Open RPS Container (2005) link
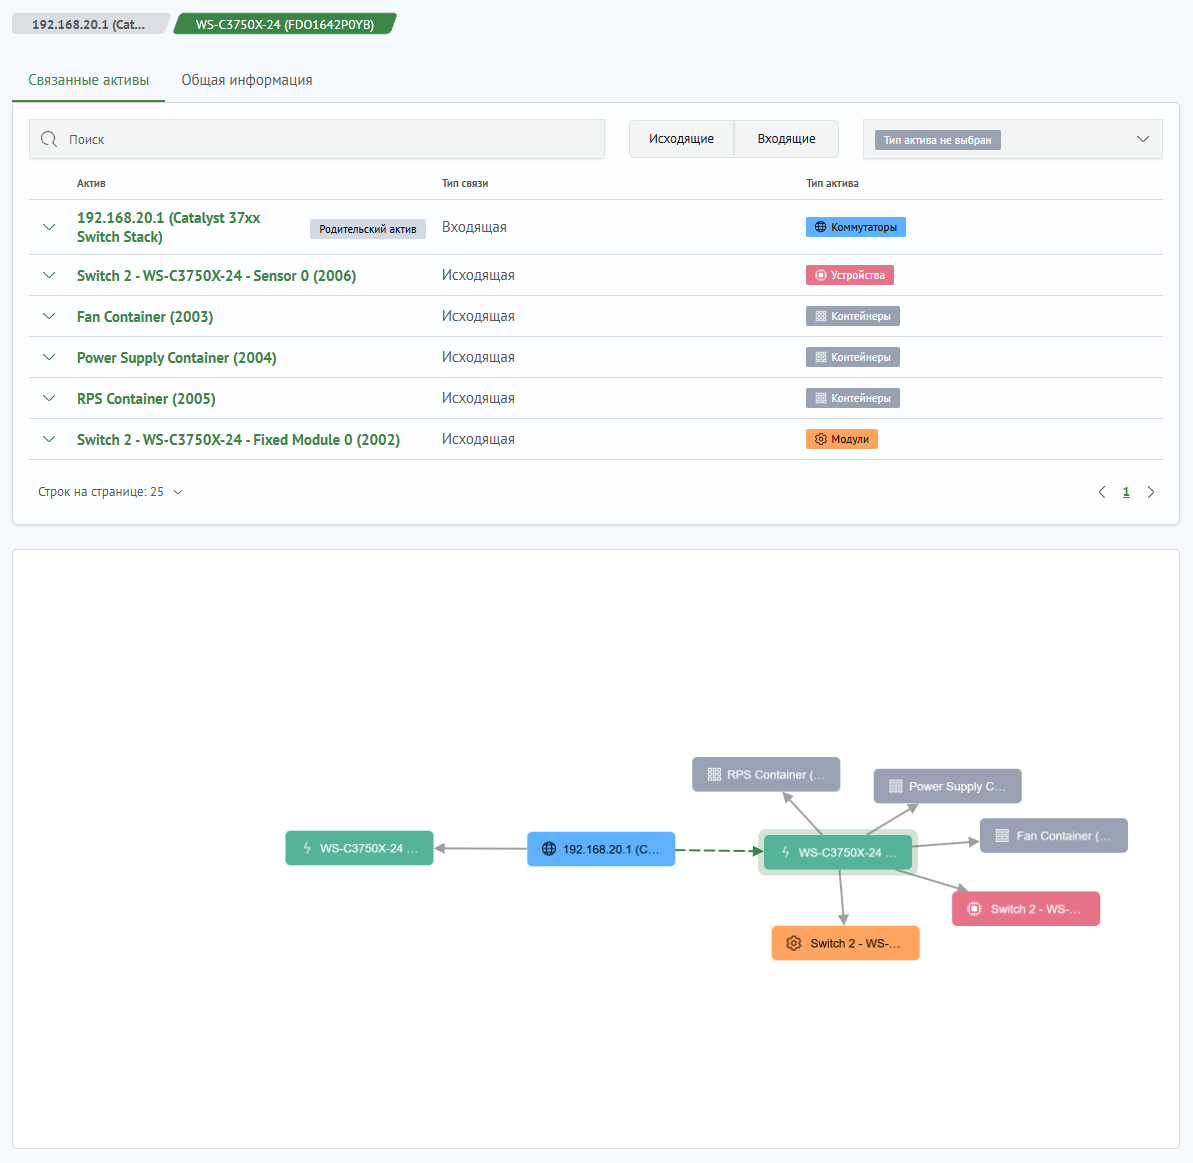1193x1163 pixels. 146,399
